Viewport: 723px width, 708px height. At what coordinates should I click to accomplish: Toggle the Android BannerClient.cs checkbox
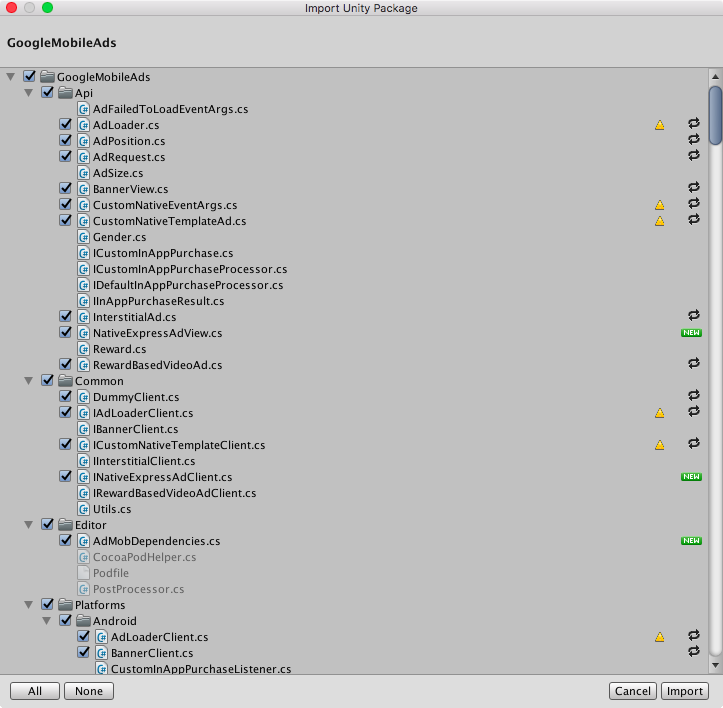click(x=83, y=652)
